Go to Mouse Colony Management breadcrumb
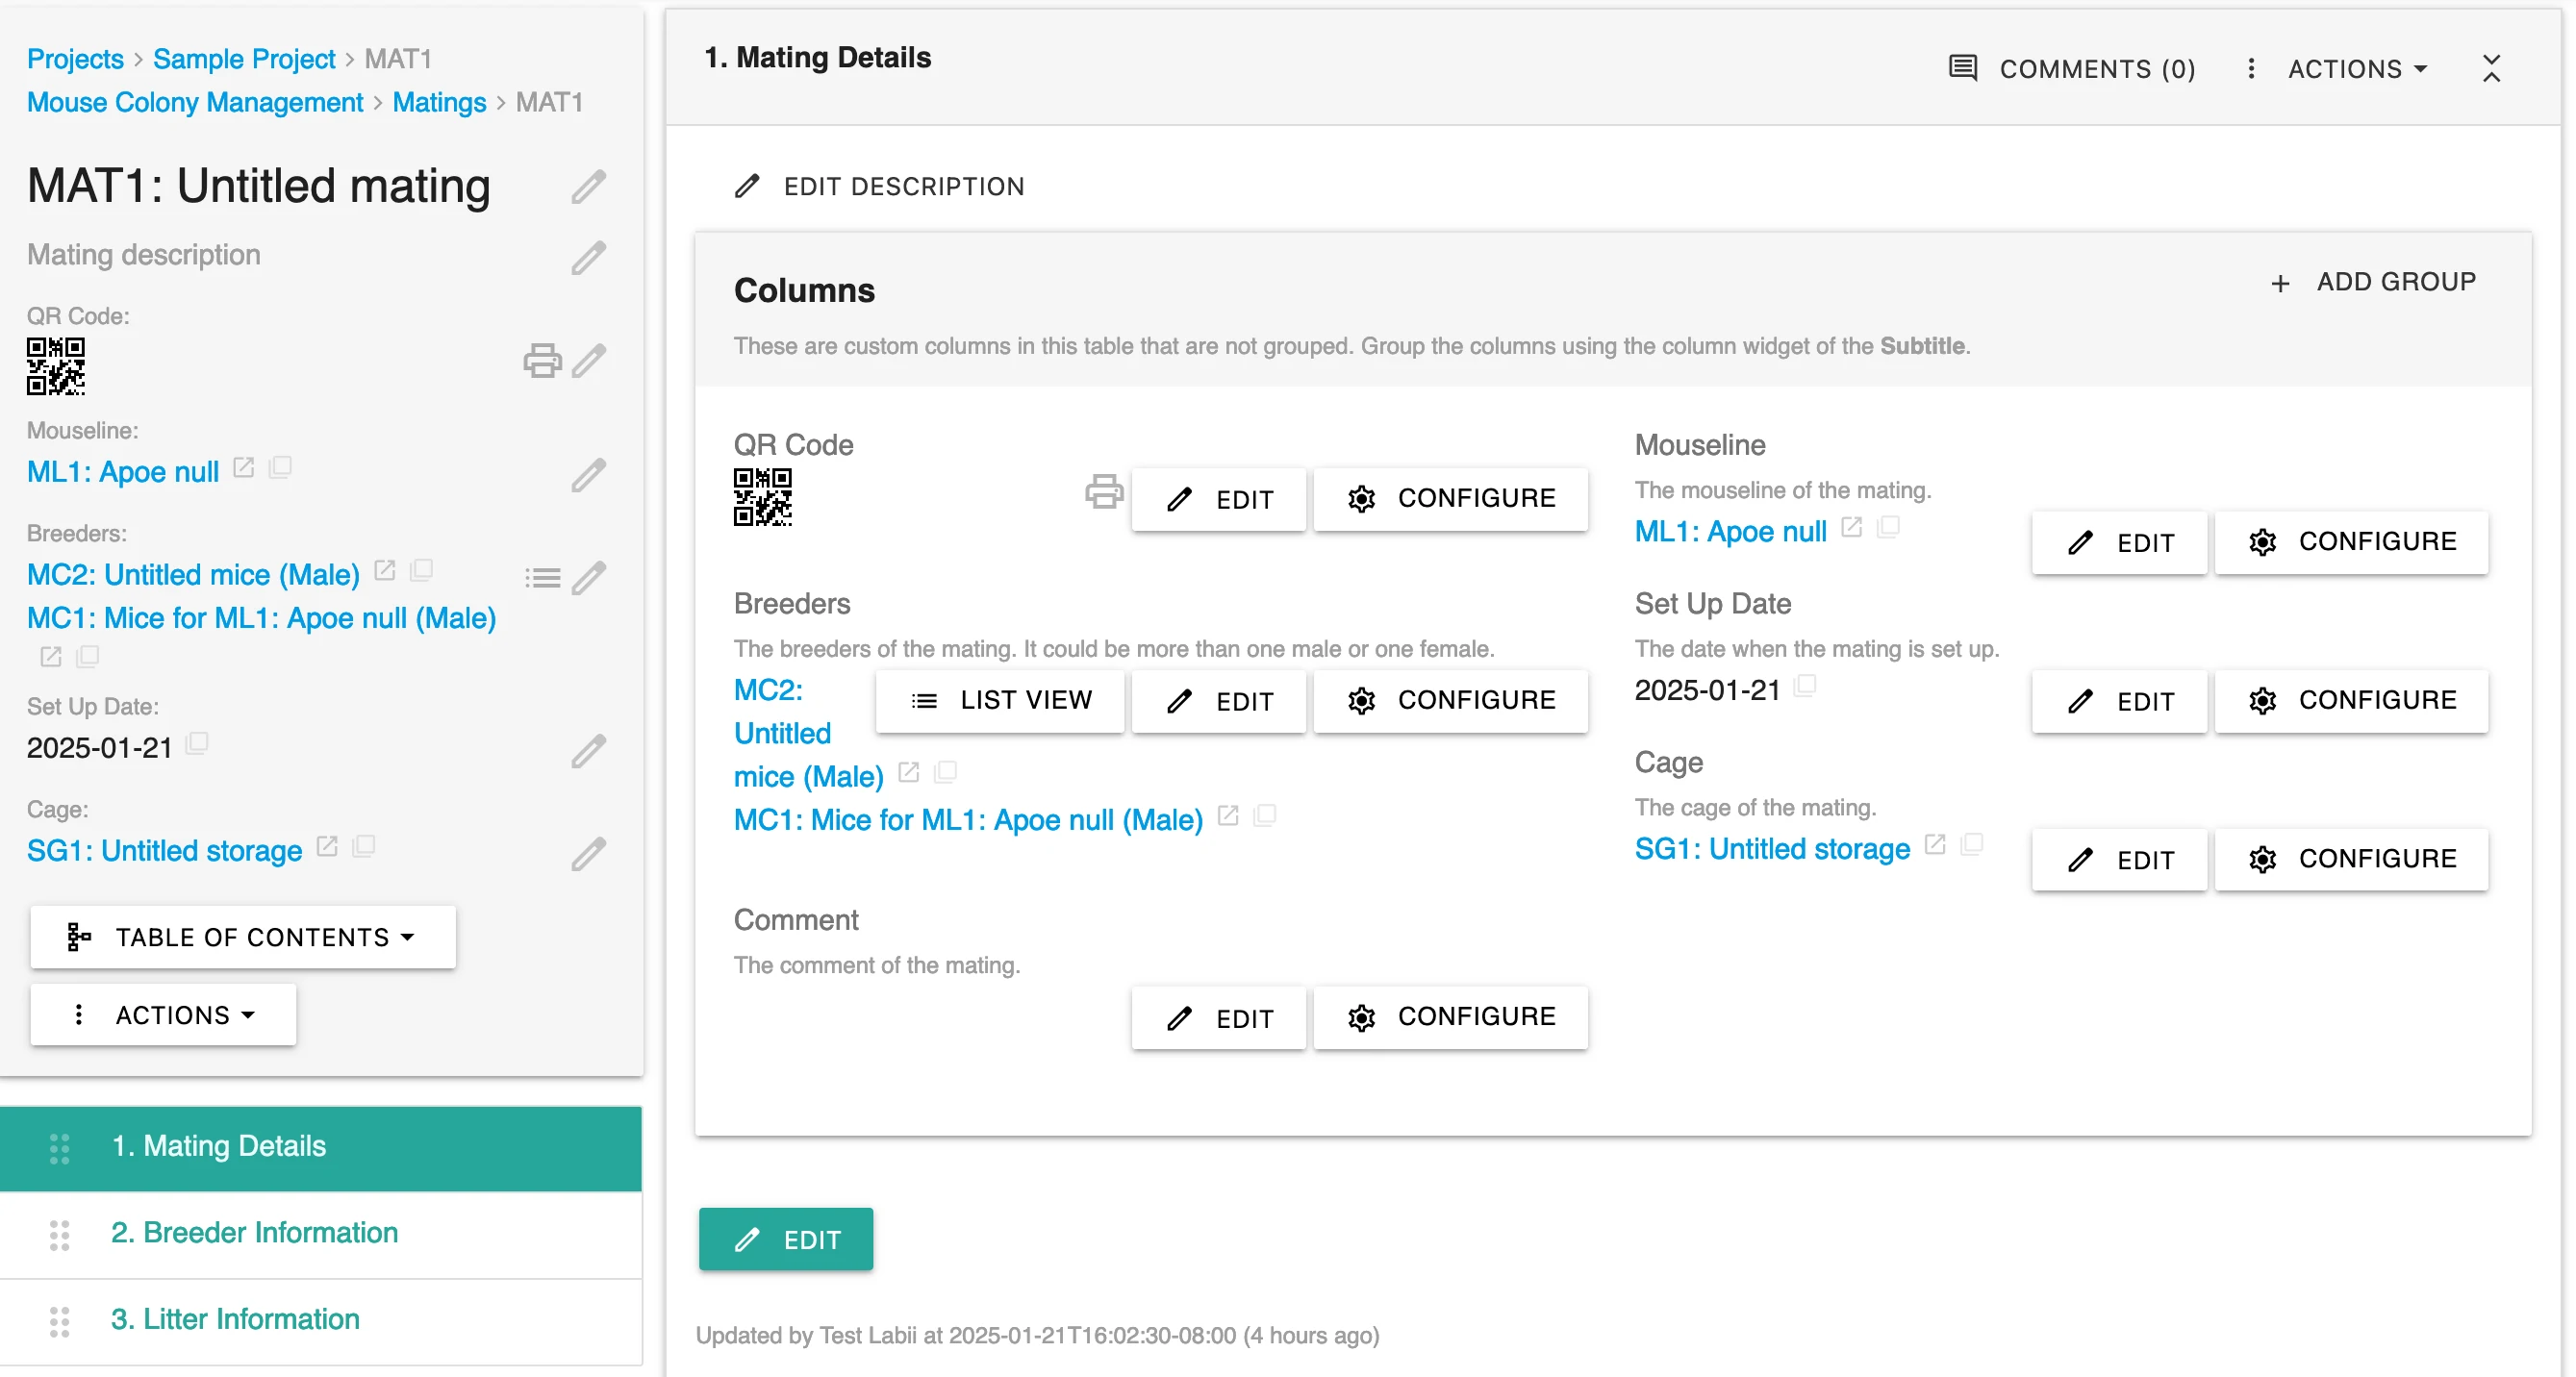 point(195,102)
